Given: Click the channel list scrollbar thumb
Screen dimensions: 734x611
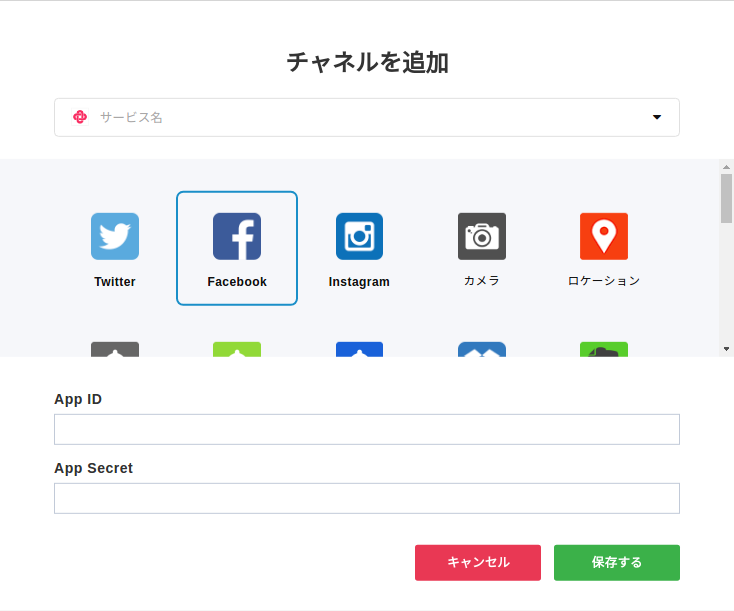Looking at the screenshot, I should (x=727, y=199).
